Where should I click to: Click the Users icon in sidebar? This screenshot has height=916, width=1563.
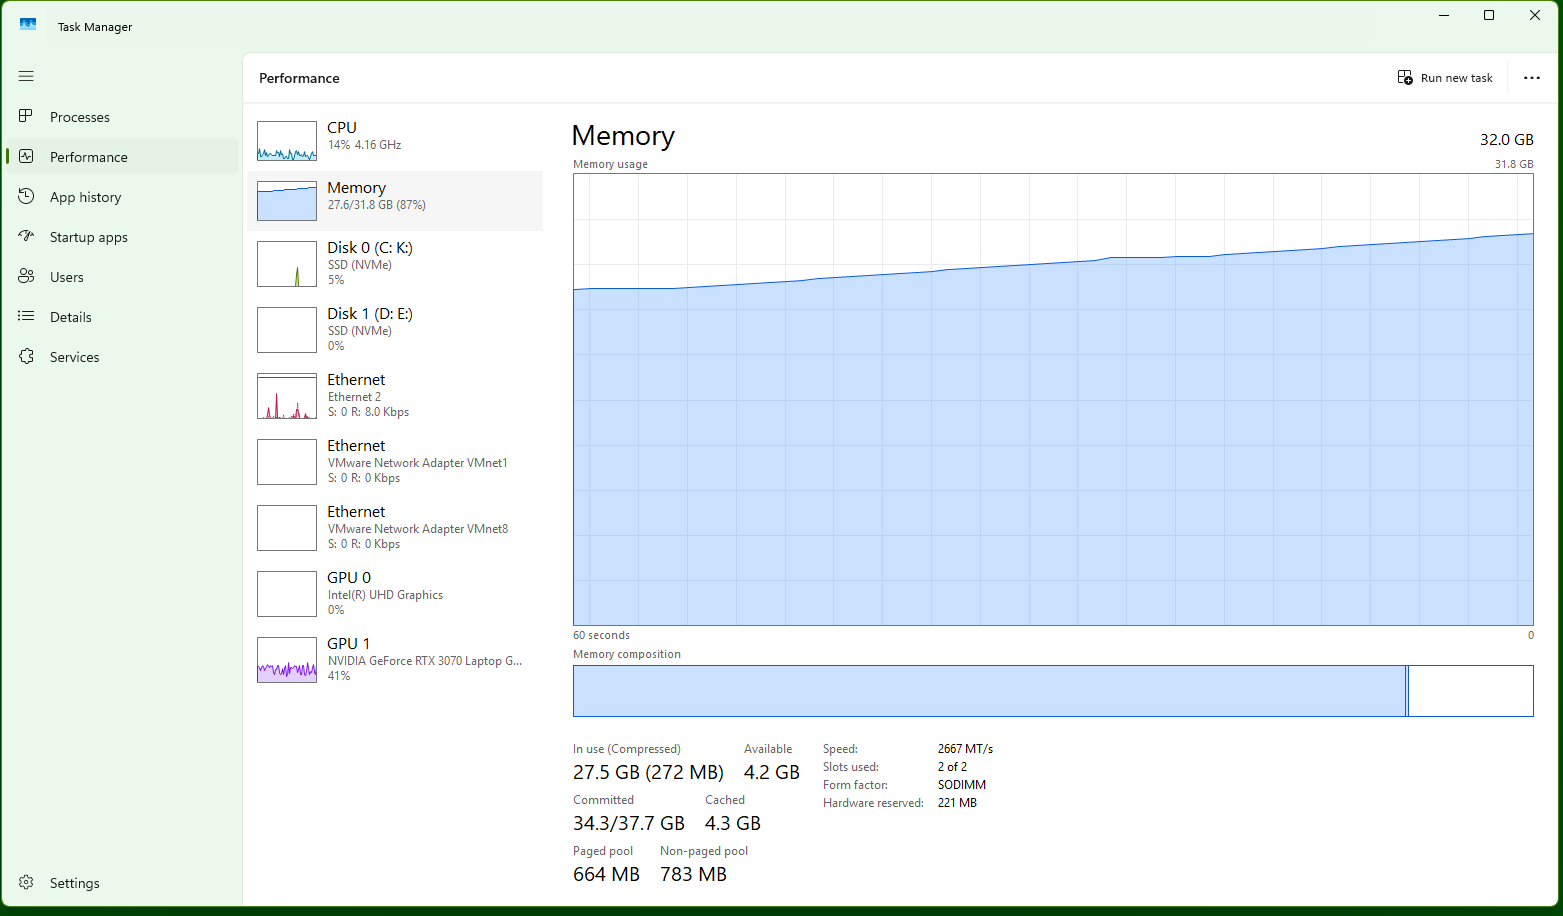click(26, 276)
